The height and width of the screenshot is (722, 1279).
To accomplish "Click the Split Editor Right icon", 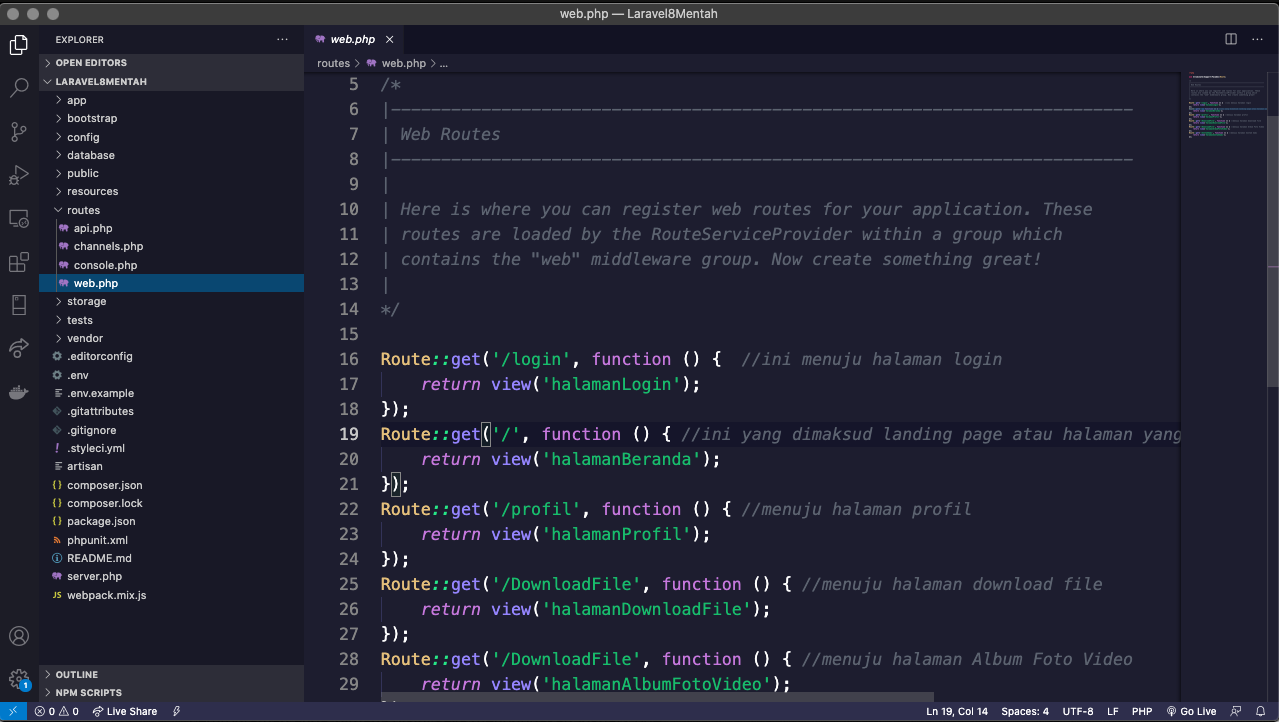I will [x=1231, y=39].
